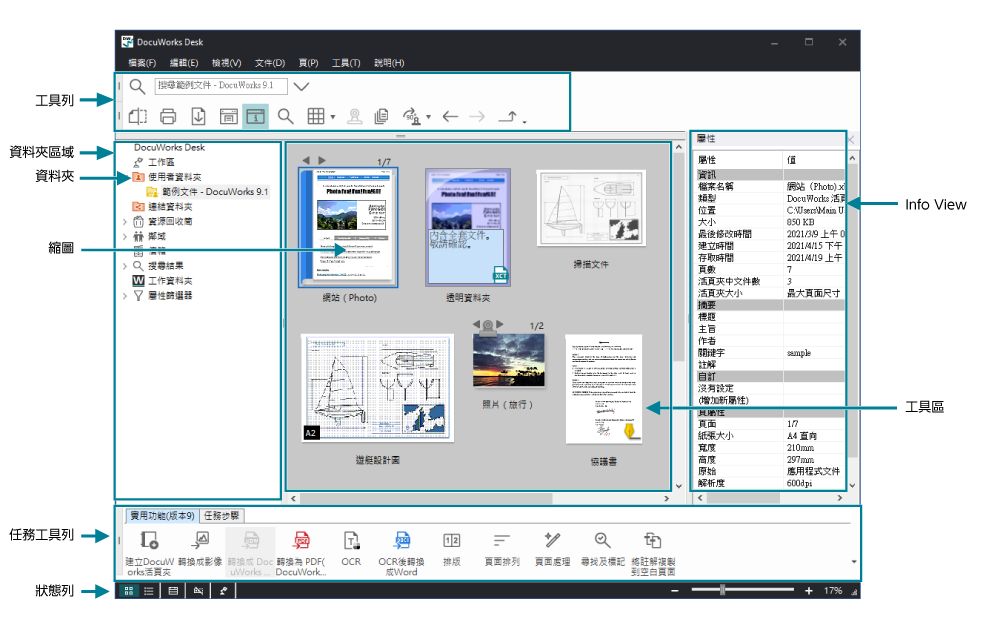Click the magnifier icon beside the search box
Image resolution: width=981 pixels, height=631 pixels.
point(137,86)
